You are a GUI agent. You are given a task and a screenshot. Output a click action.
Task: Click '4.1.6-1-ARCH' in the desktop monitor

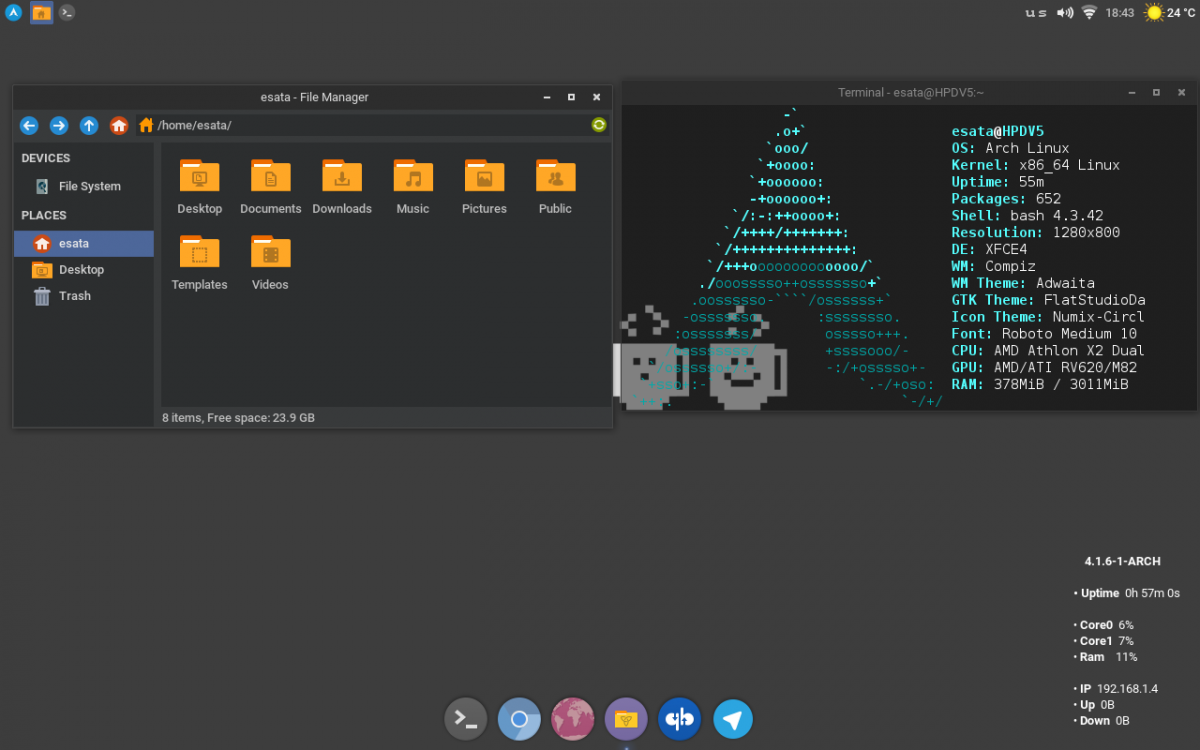[1122, 562]
